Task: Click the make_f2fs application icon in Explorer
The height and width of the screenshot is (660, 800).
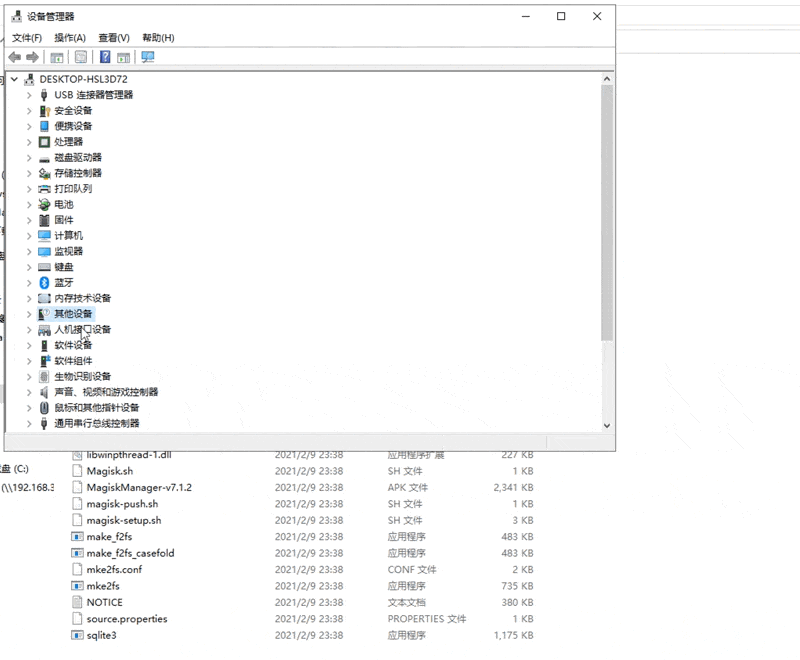Action: 77,537
